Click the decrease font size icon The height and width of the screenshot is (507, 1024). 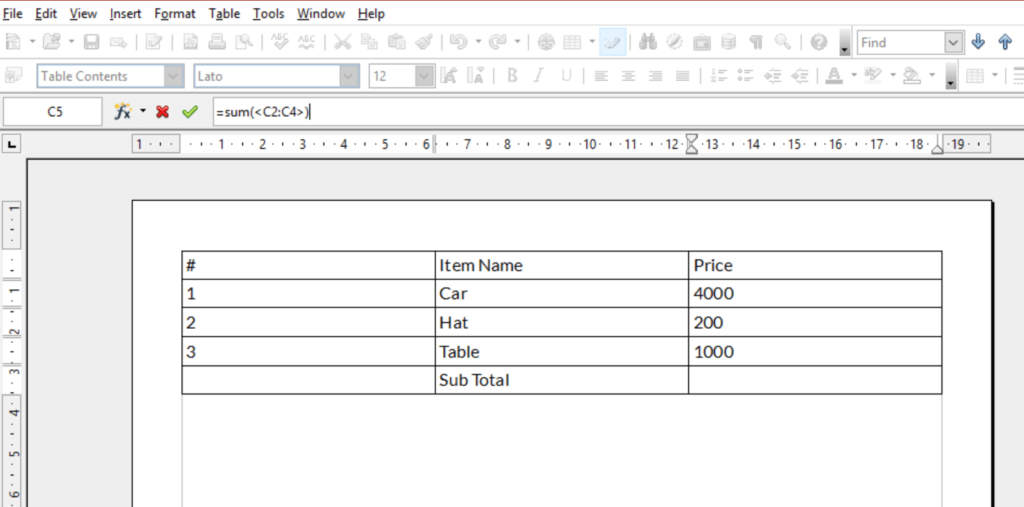click(x=476, y=76)
